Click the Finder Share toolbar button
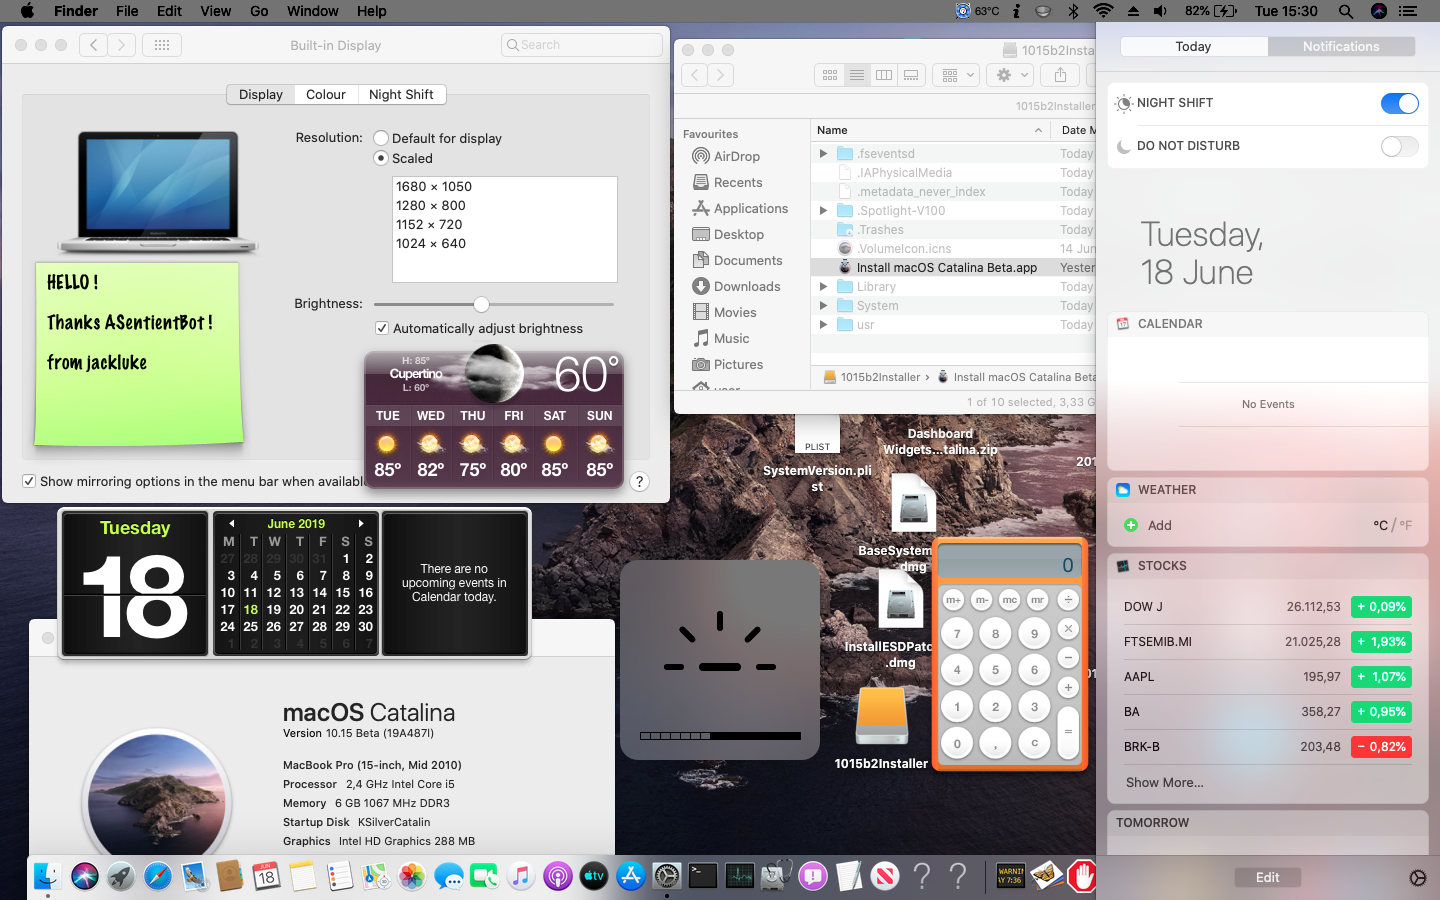Screen dimensions: 1440x900 [x=1060, y=75]
